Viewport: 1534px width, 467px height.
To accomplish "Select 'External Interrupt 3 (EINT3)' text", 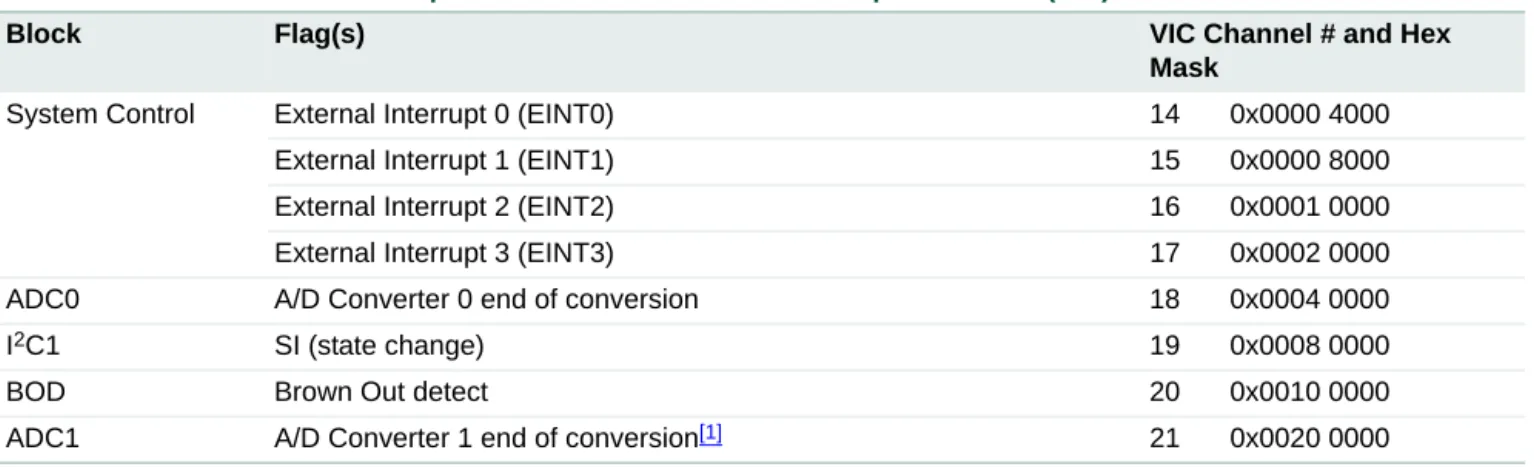I will coord(444,253).
